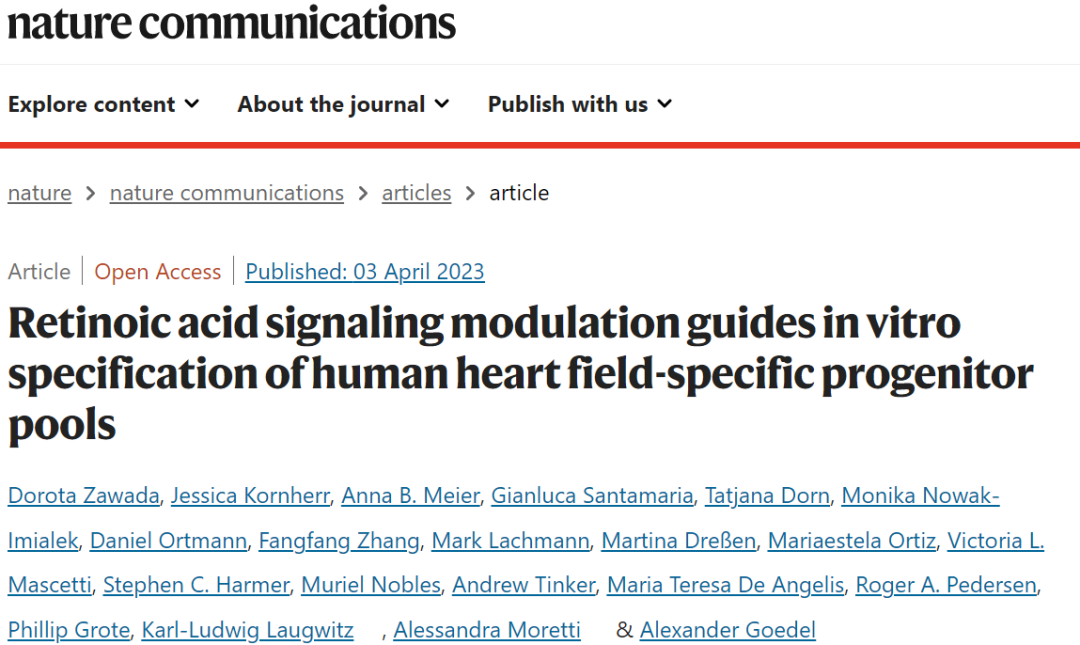Click Alessandra Moretti author link

tap(487, 630)
